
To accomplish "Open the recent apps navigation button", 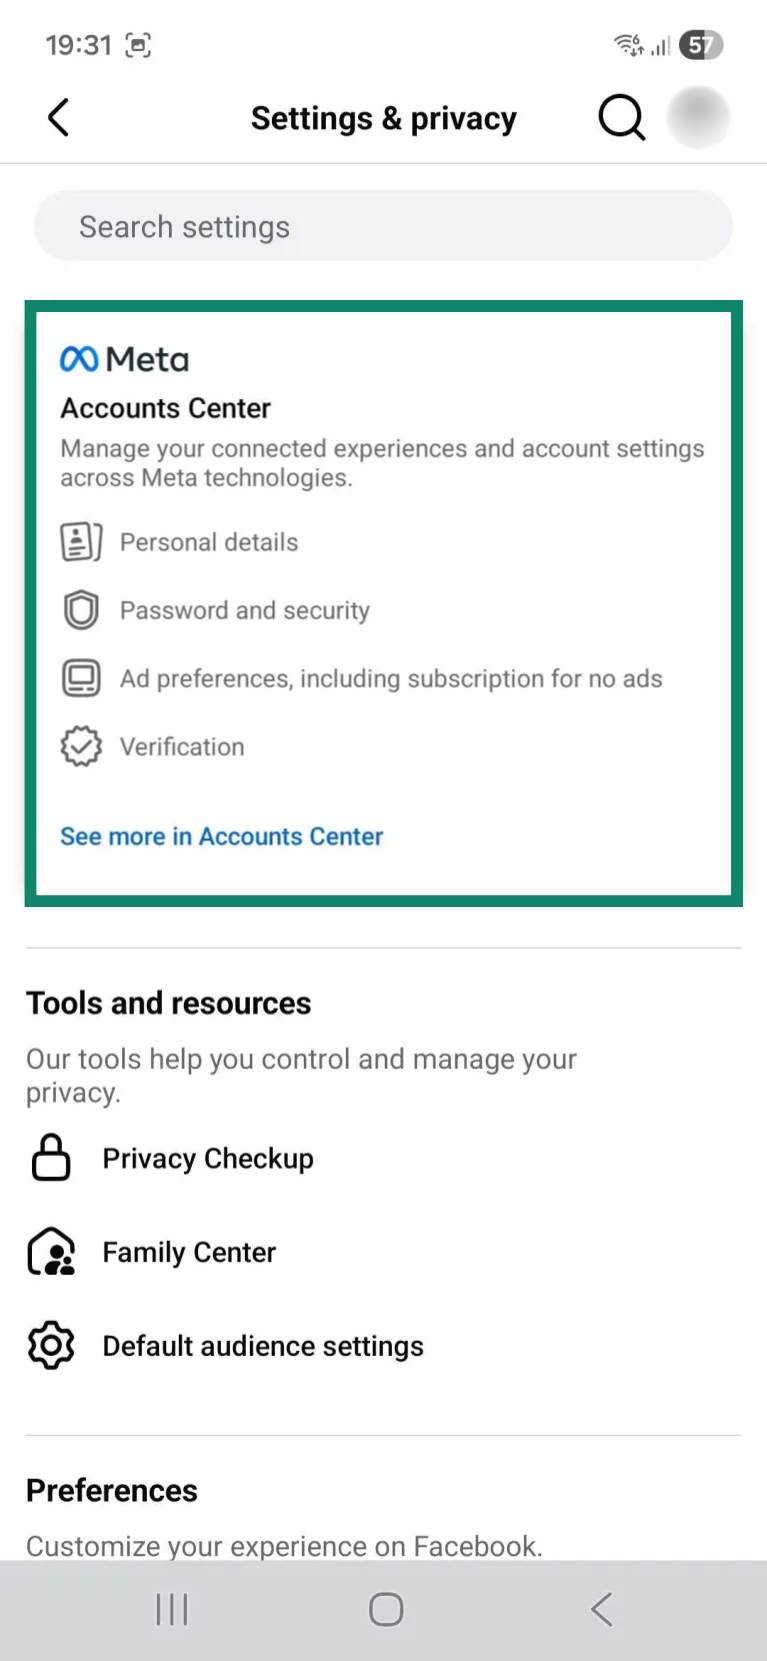I will click(x=171, y=1609).
